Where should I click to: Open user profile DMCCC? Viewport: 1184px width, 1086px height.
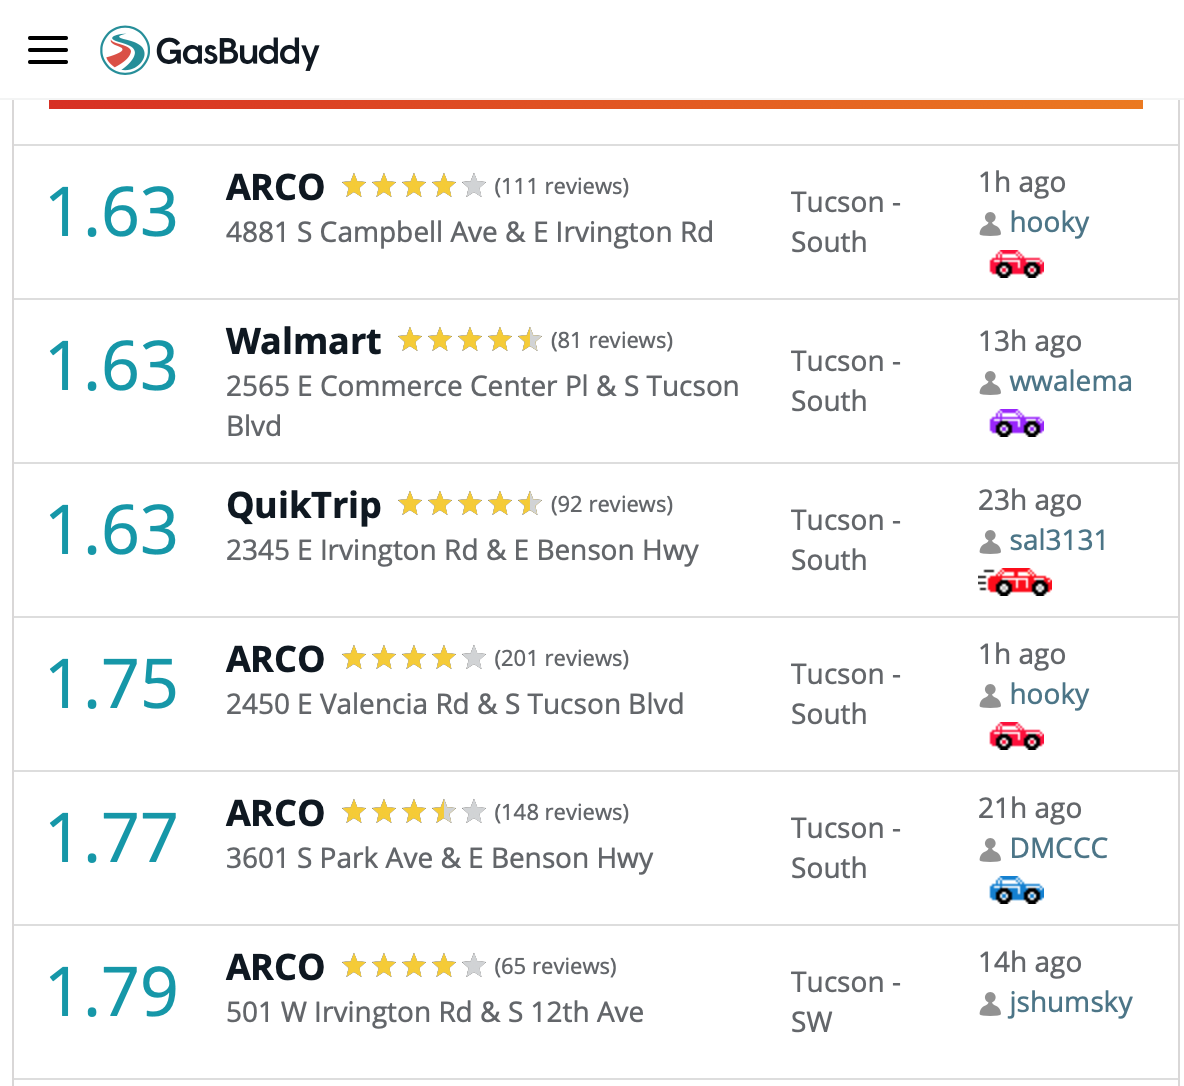[1059, 848]
